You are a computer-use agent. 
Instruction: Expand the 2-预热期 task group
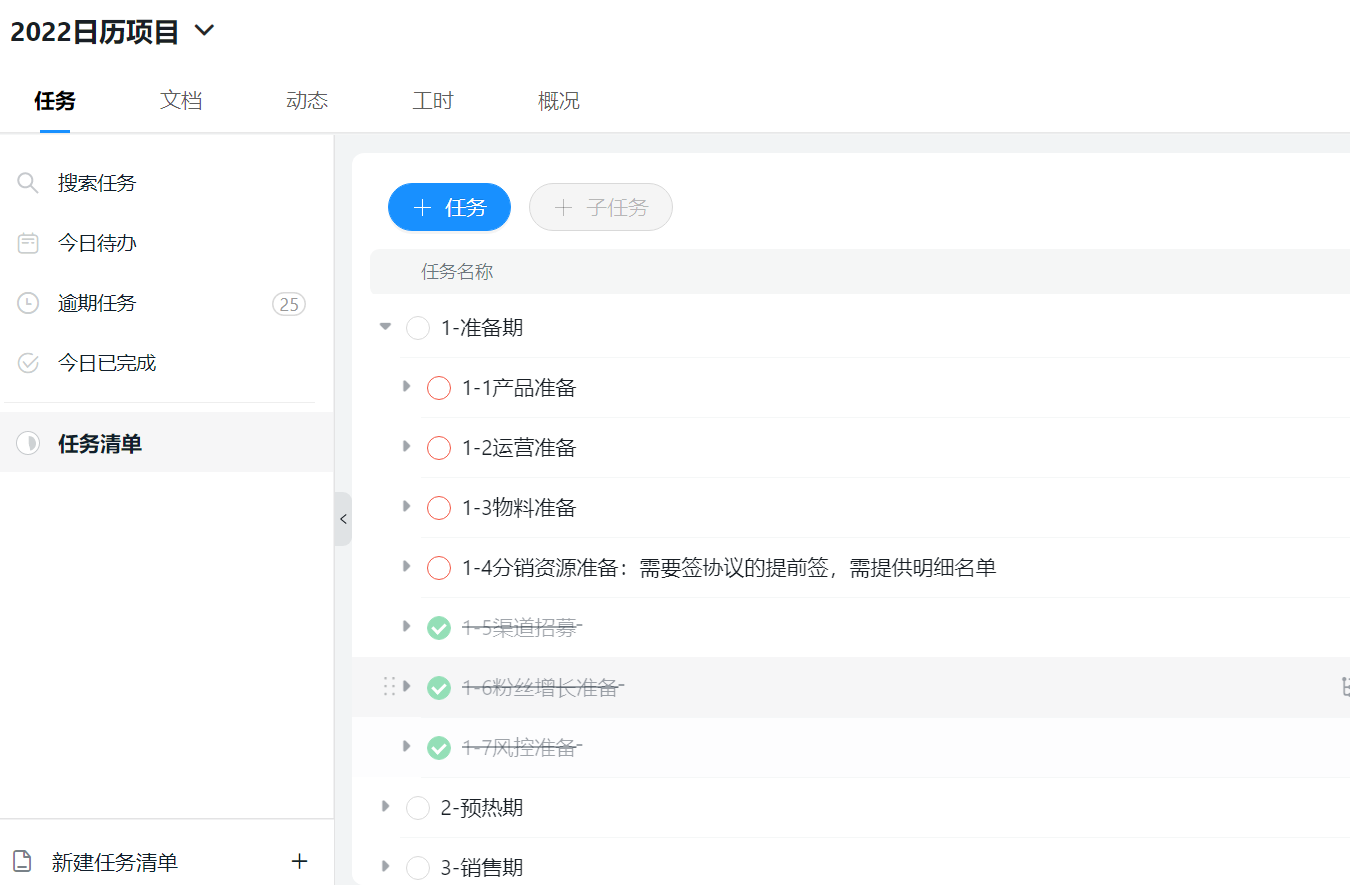click(x=385, y=806)
